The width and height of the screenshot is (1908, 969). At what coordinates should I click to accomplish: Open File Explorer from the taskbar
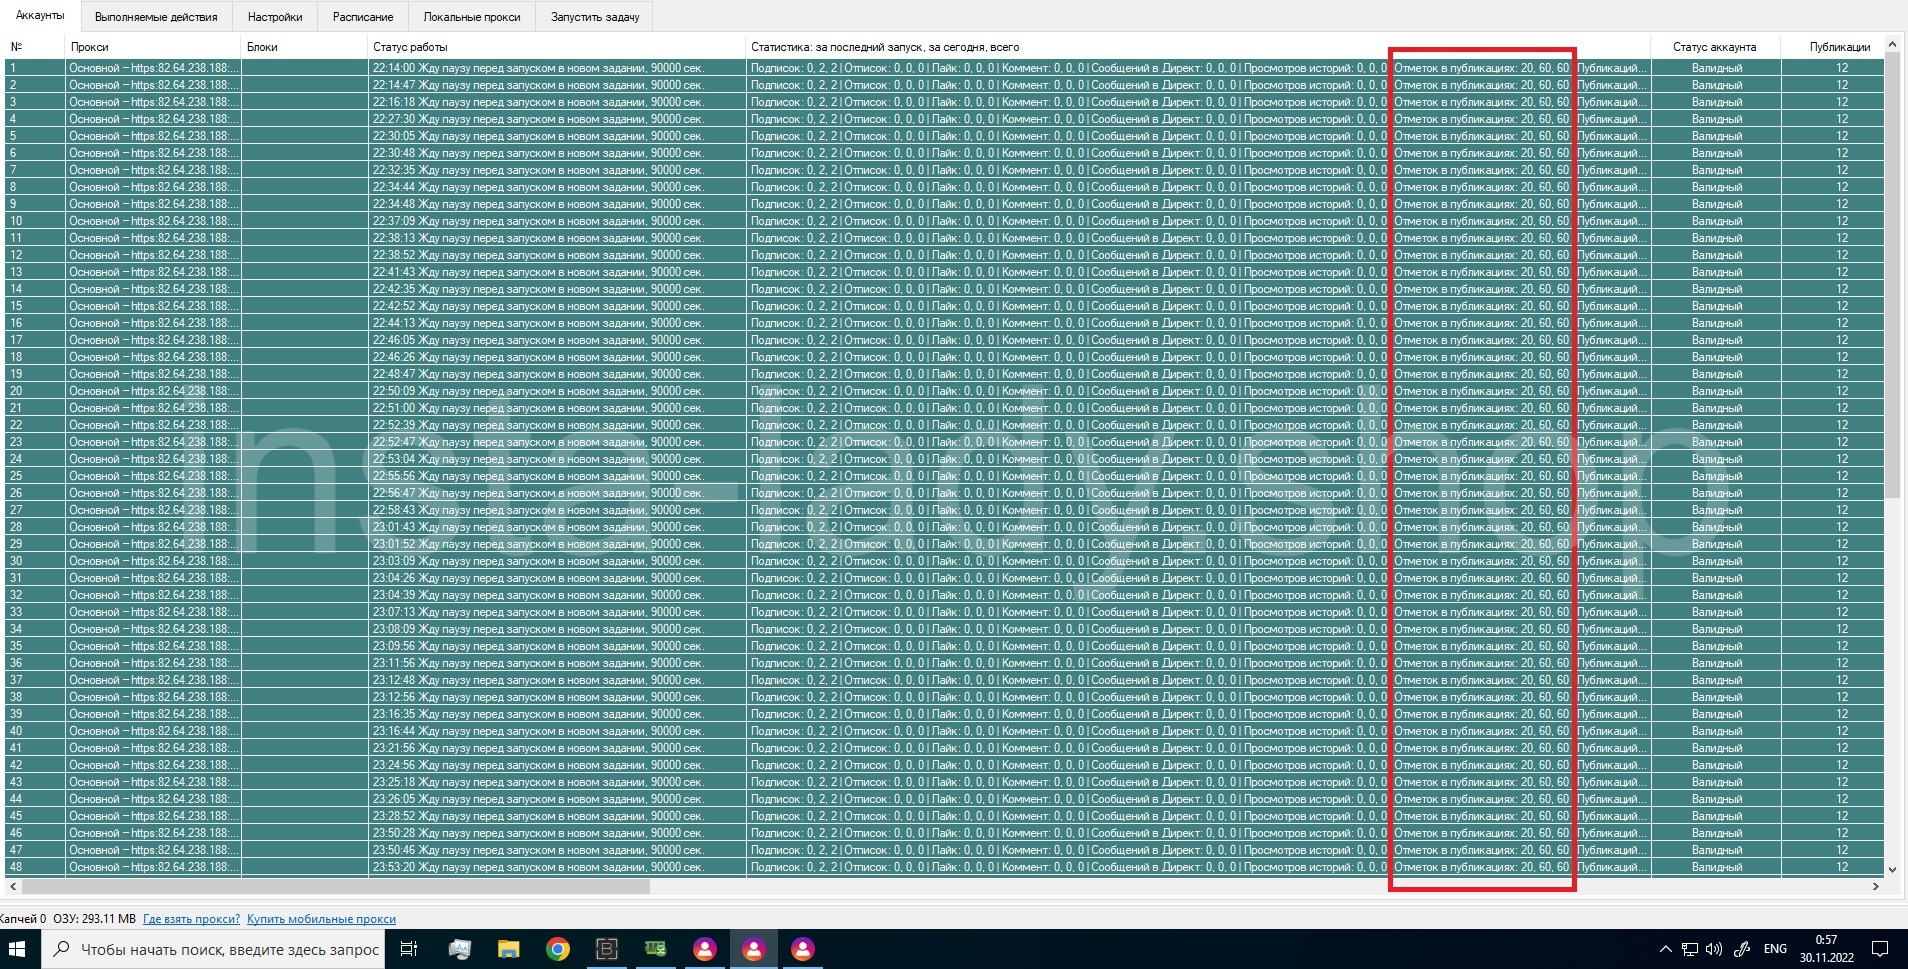click(x=509, y=949)
